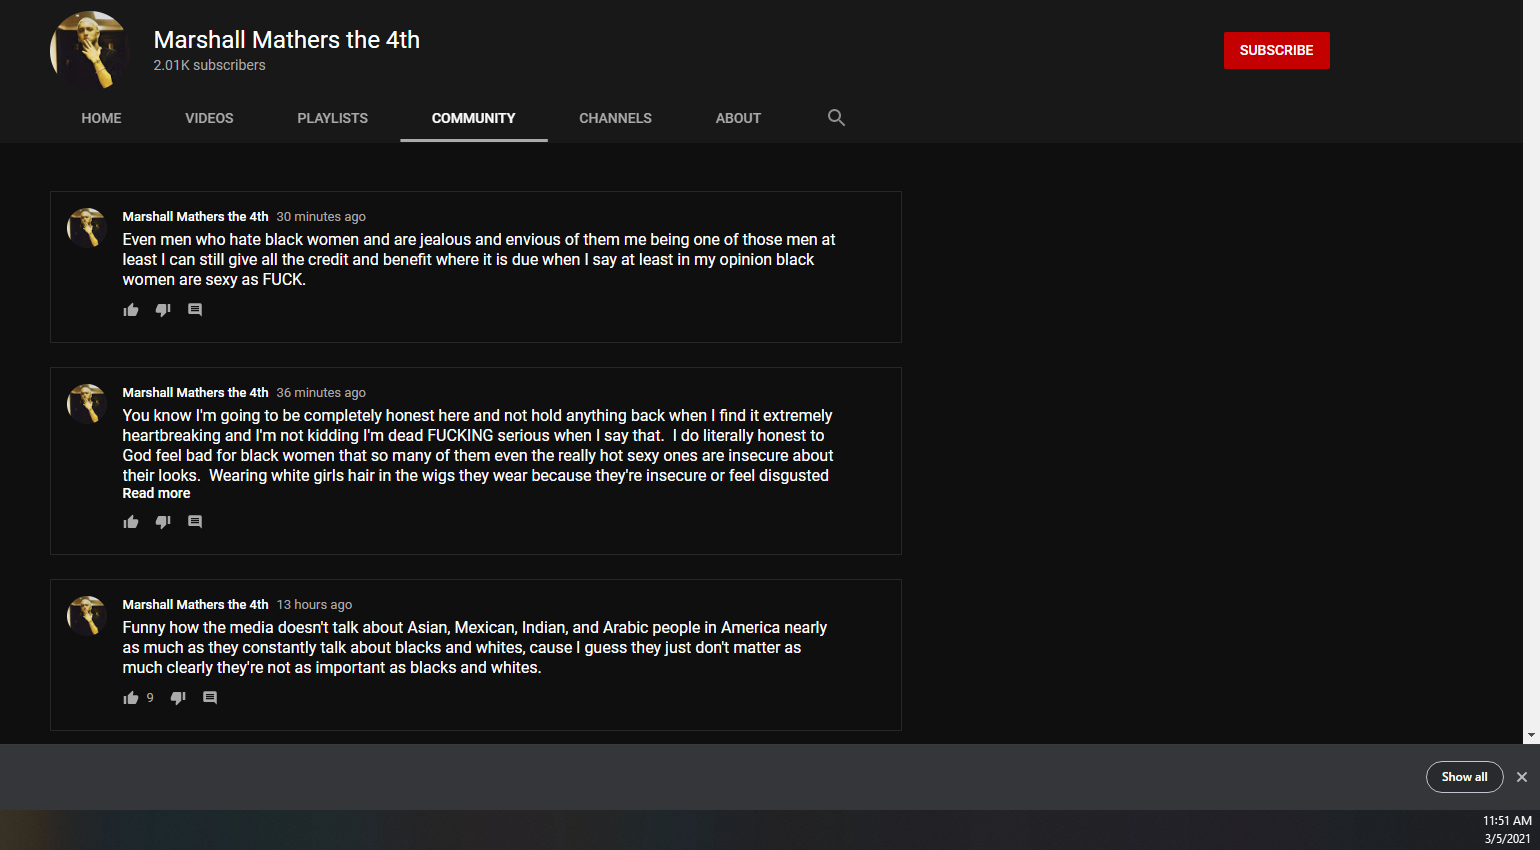Image resolution: width=1540 pixels, height=850 pixels.
Task: Subscribe to Marshall Mathers the 4th
Action: (x=1277, y=50)
